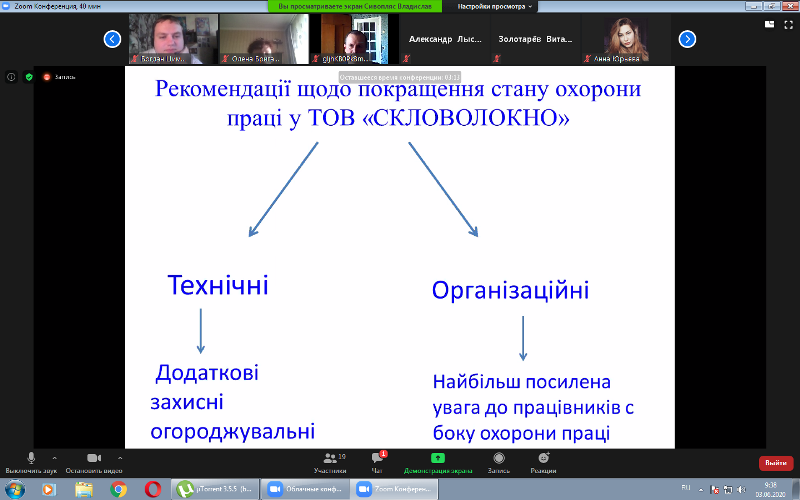Select Золотарёв Вита... participant tile

(x=535, y=39)
